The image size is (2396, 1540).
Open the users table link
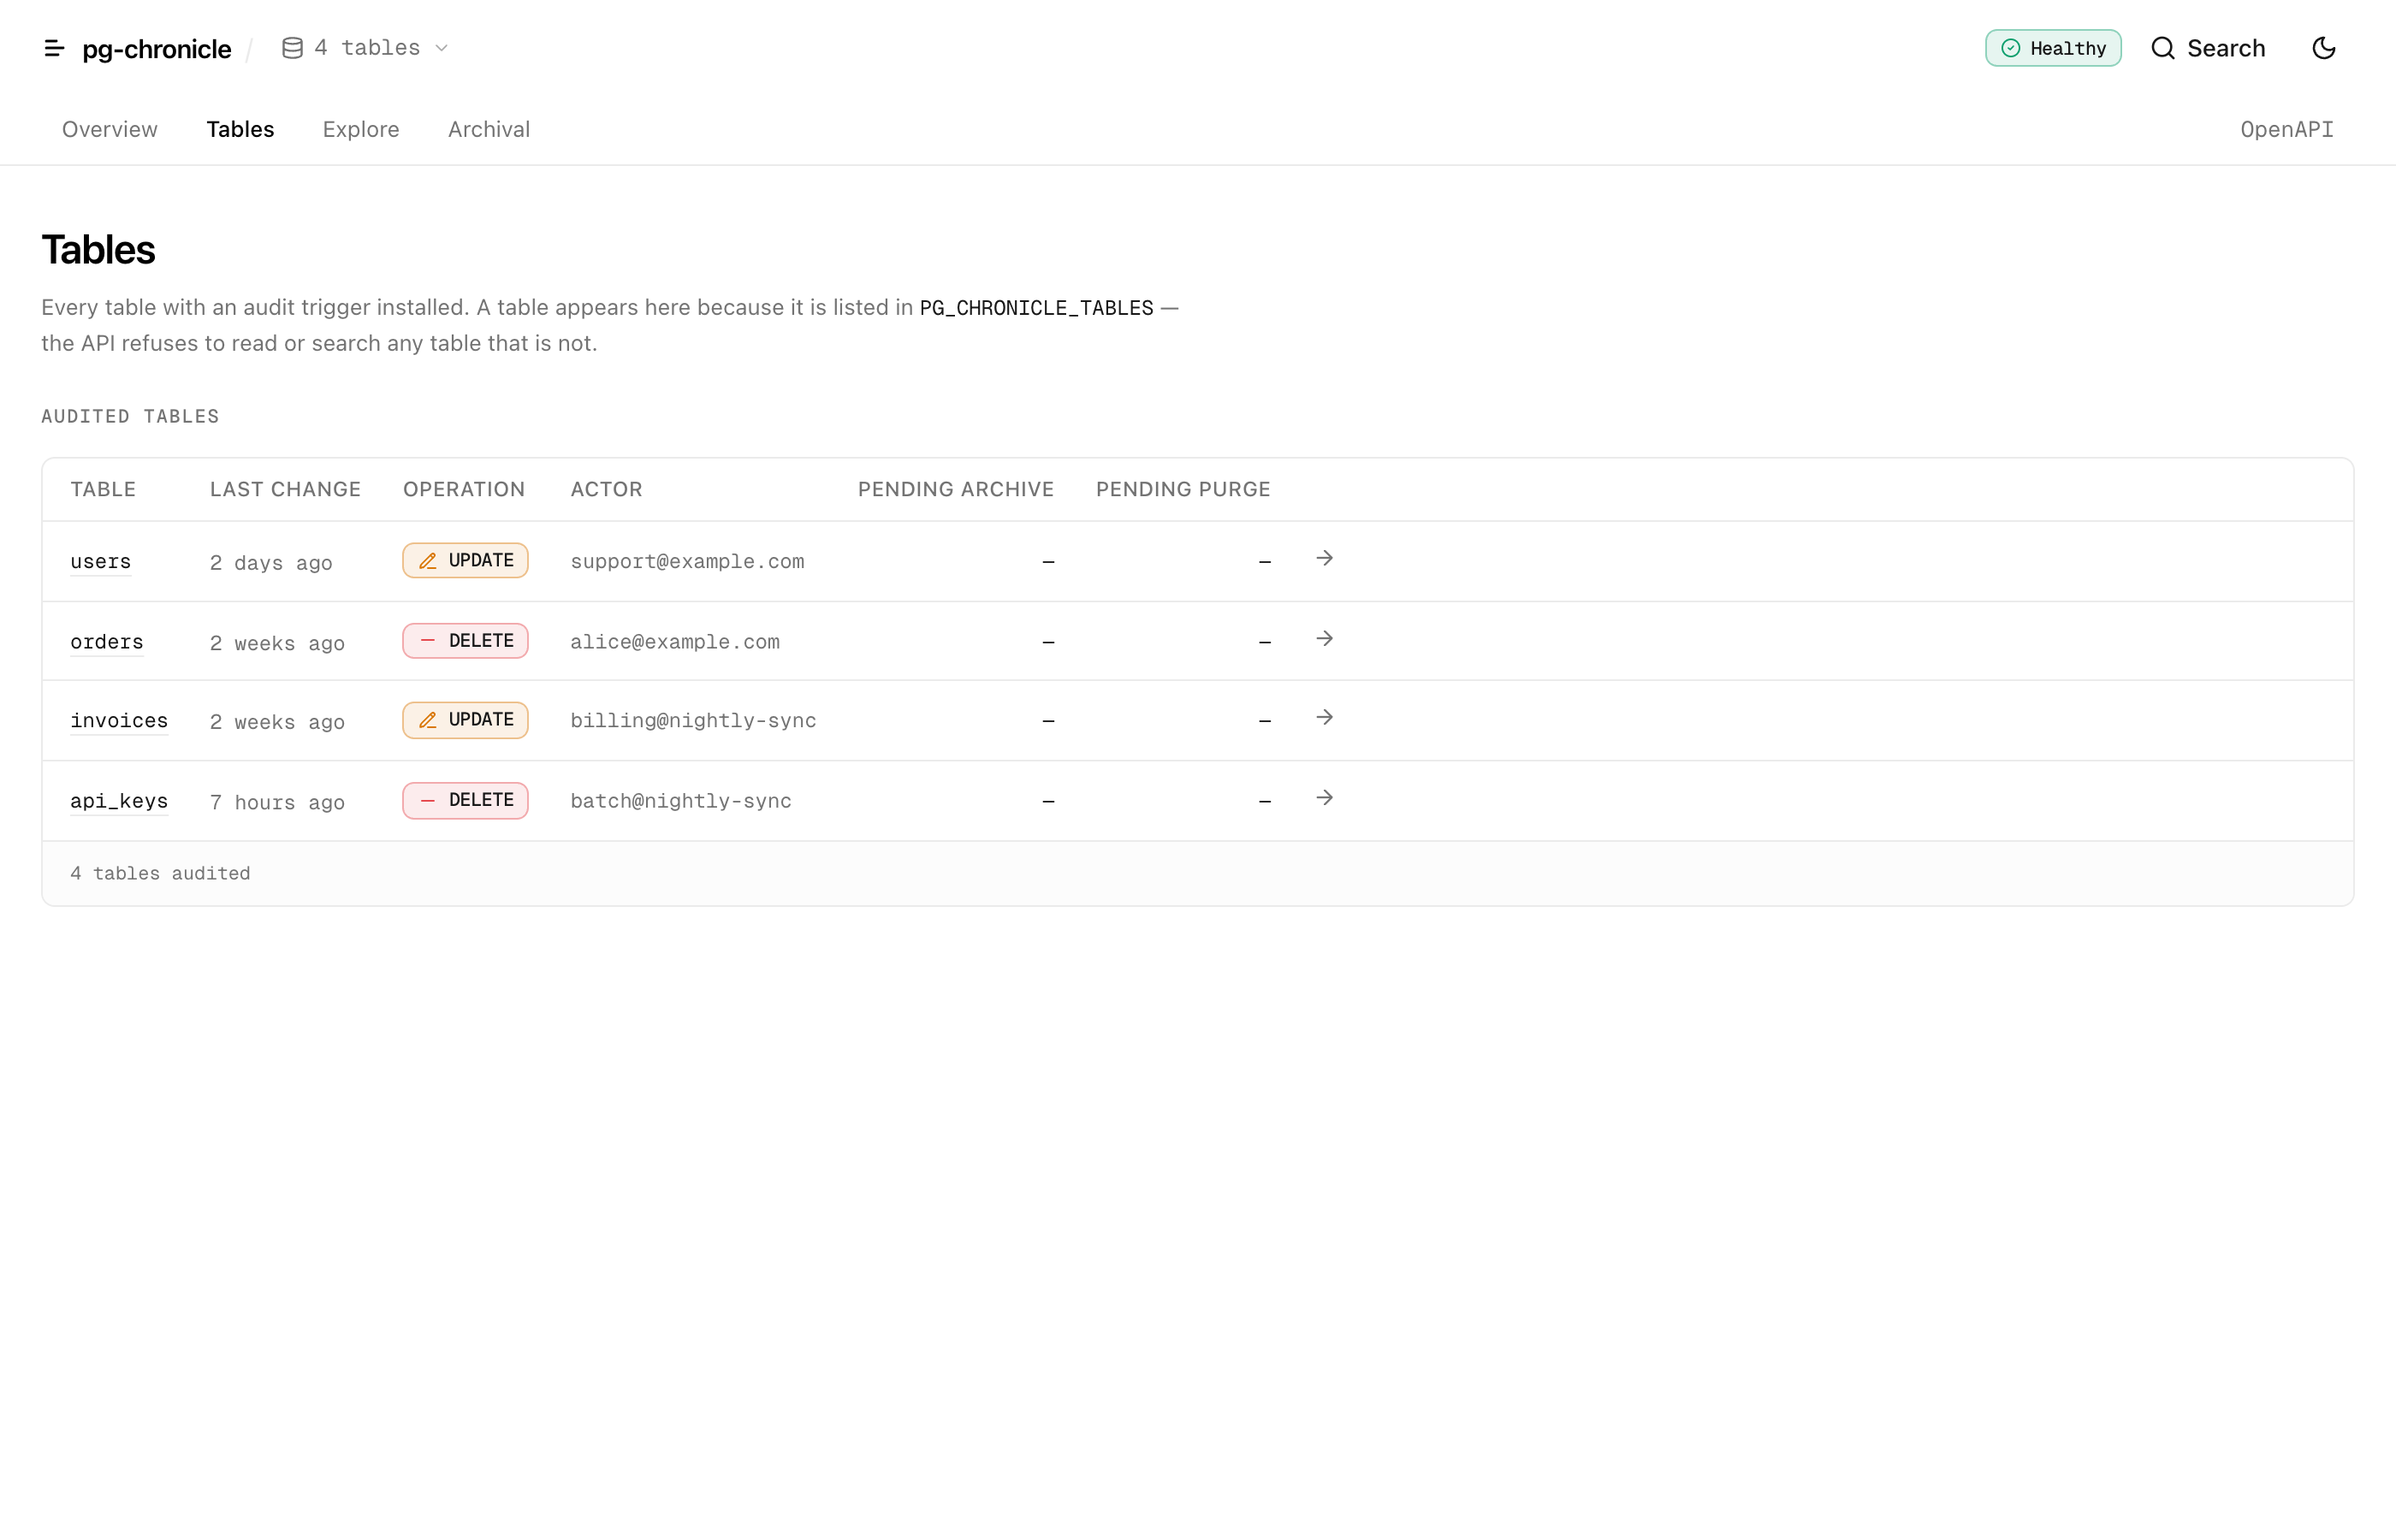pyautogui.click(x=100, y=561)
